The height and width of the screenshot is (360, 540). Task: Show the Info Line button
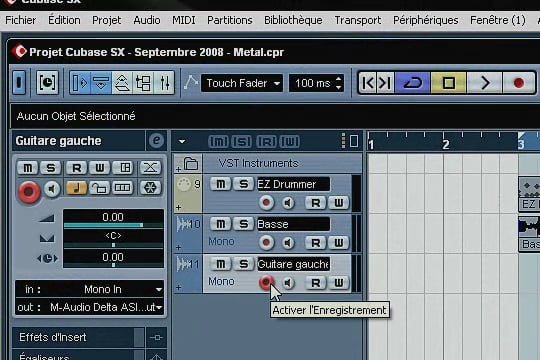(x=101, y=83)
